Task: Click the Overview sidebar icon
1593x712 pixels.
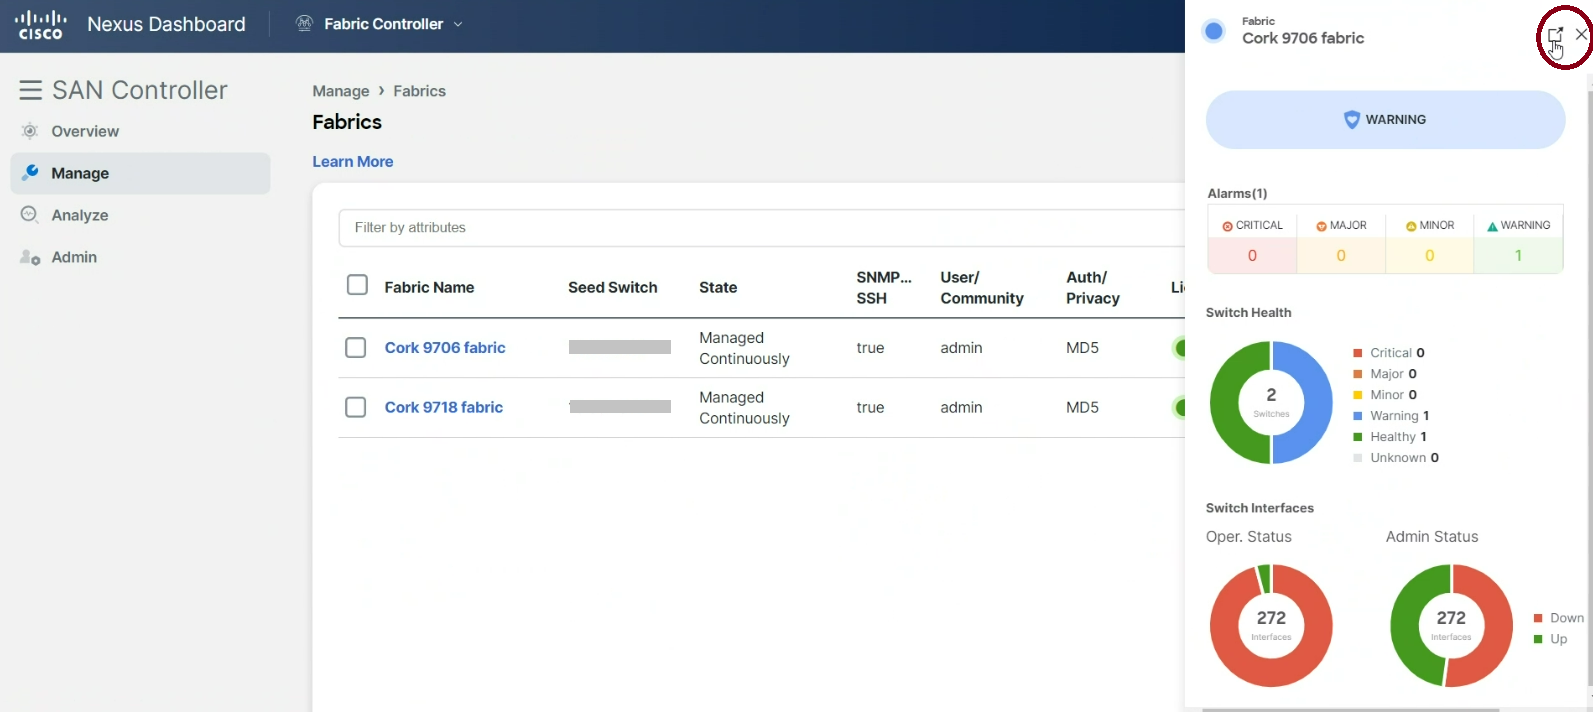Action: click(30, 131)
